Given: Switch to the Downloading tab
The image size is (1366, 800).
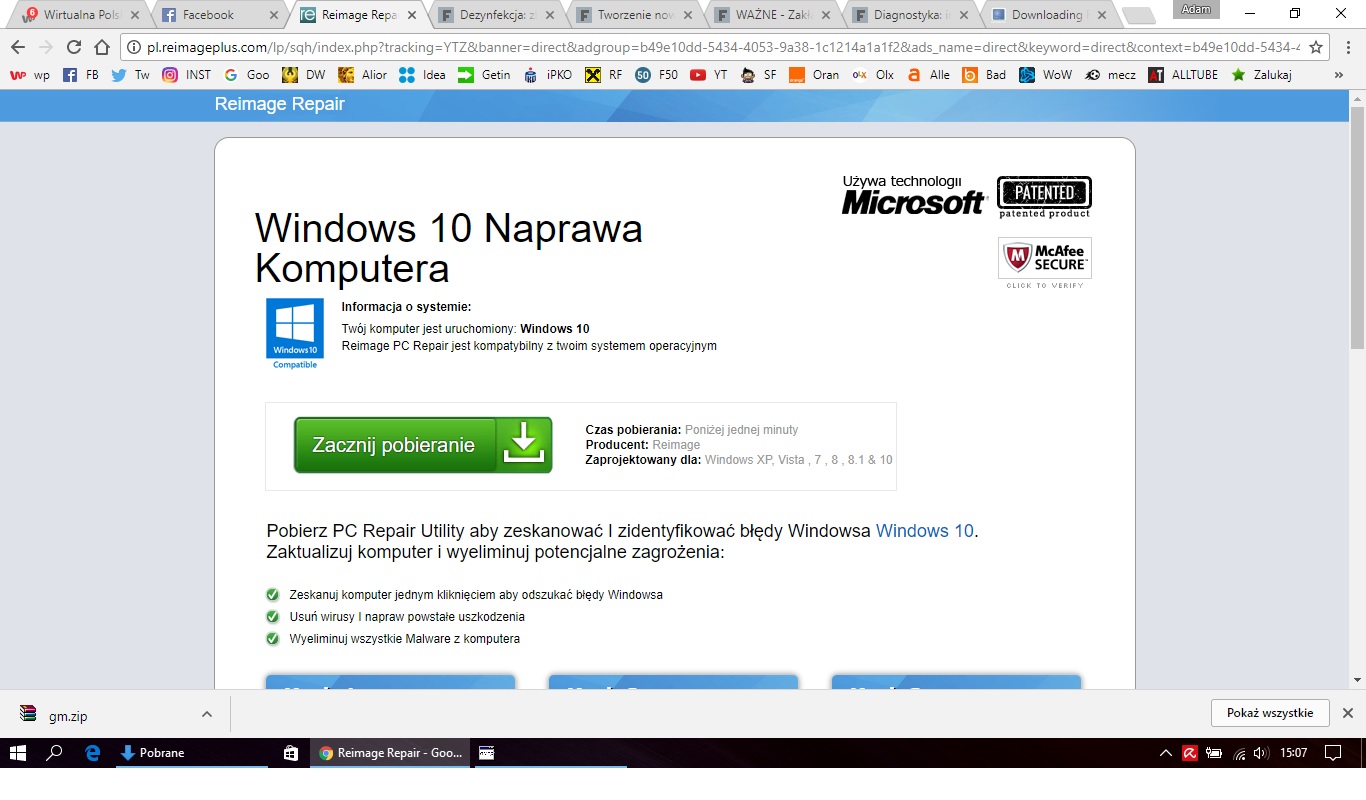Looking at the screenshot, I should (1050, 15).
